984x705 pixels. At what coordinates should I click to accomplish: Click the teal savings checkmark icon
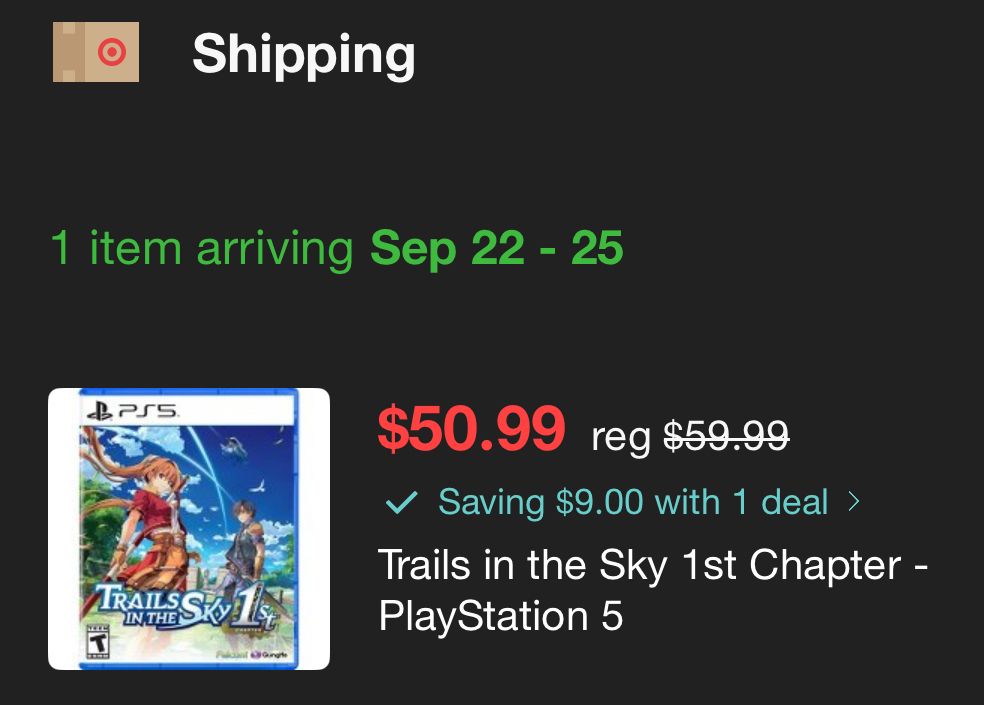click(x=400, y=502)
